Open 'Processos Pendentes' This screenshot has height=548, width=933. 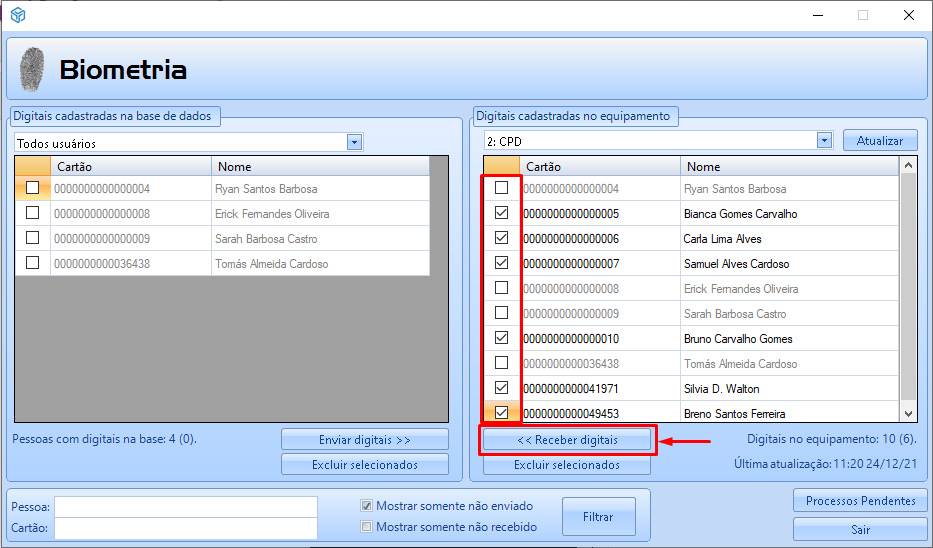click(860, 501)
